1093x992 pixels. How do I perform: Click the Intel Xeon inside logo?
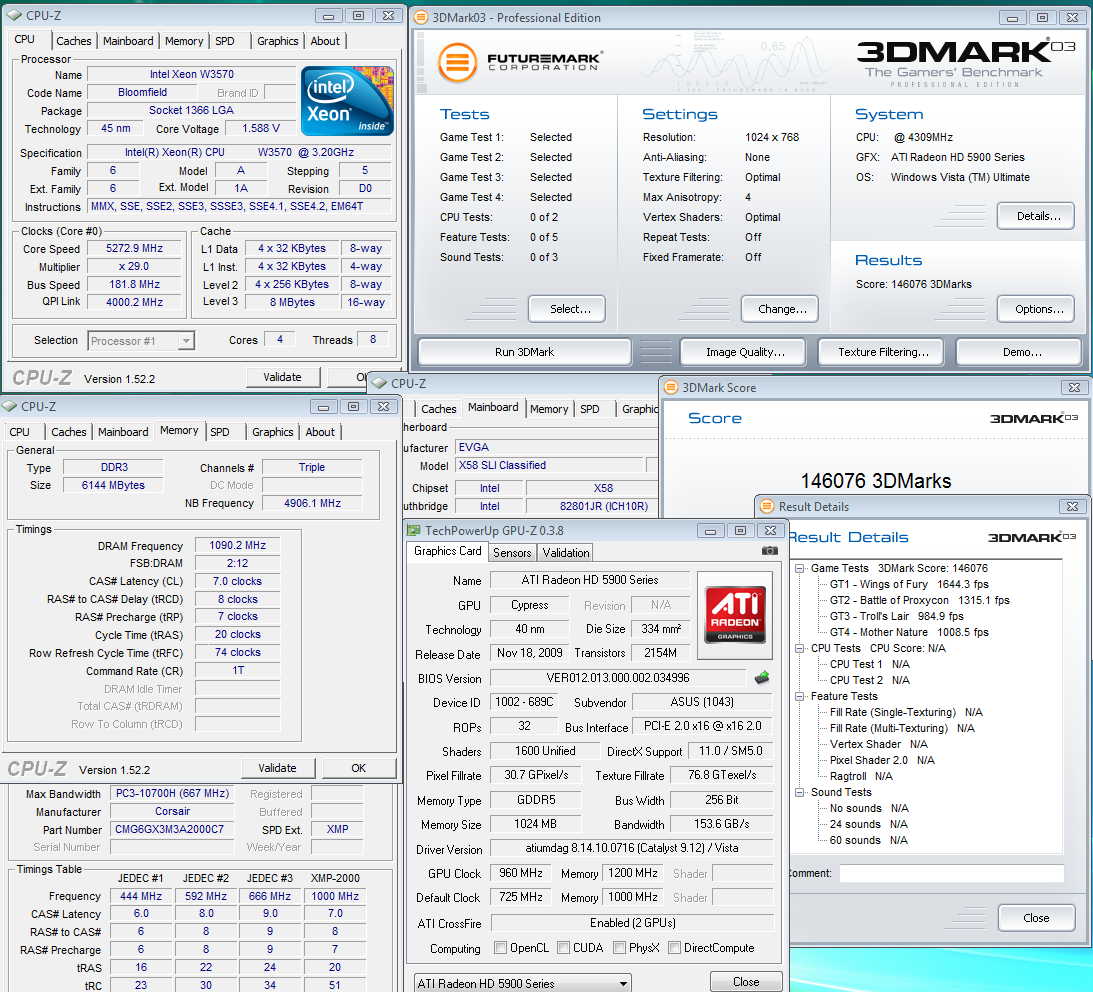click(347, 101)
